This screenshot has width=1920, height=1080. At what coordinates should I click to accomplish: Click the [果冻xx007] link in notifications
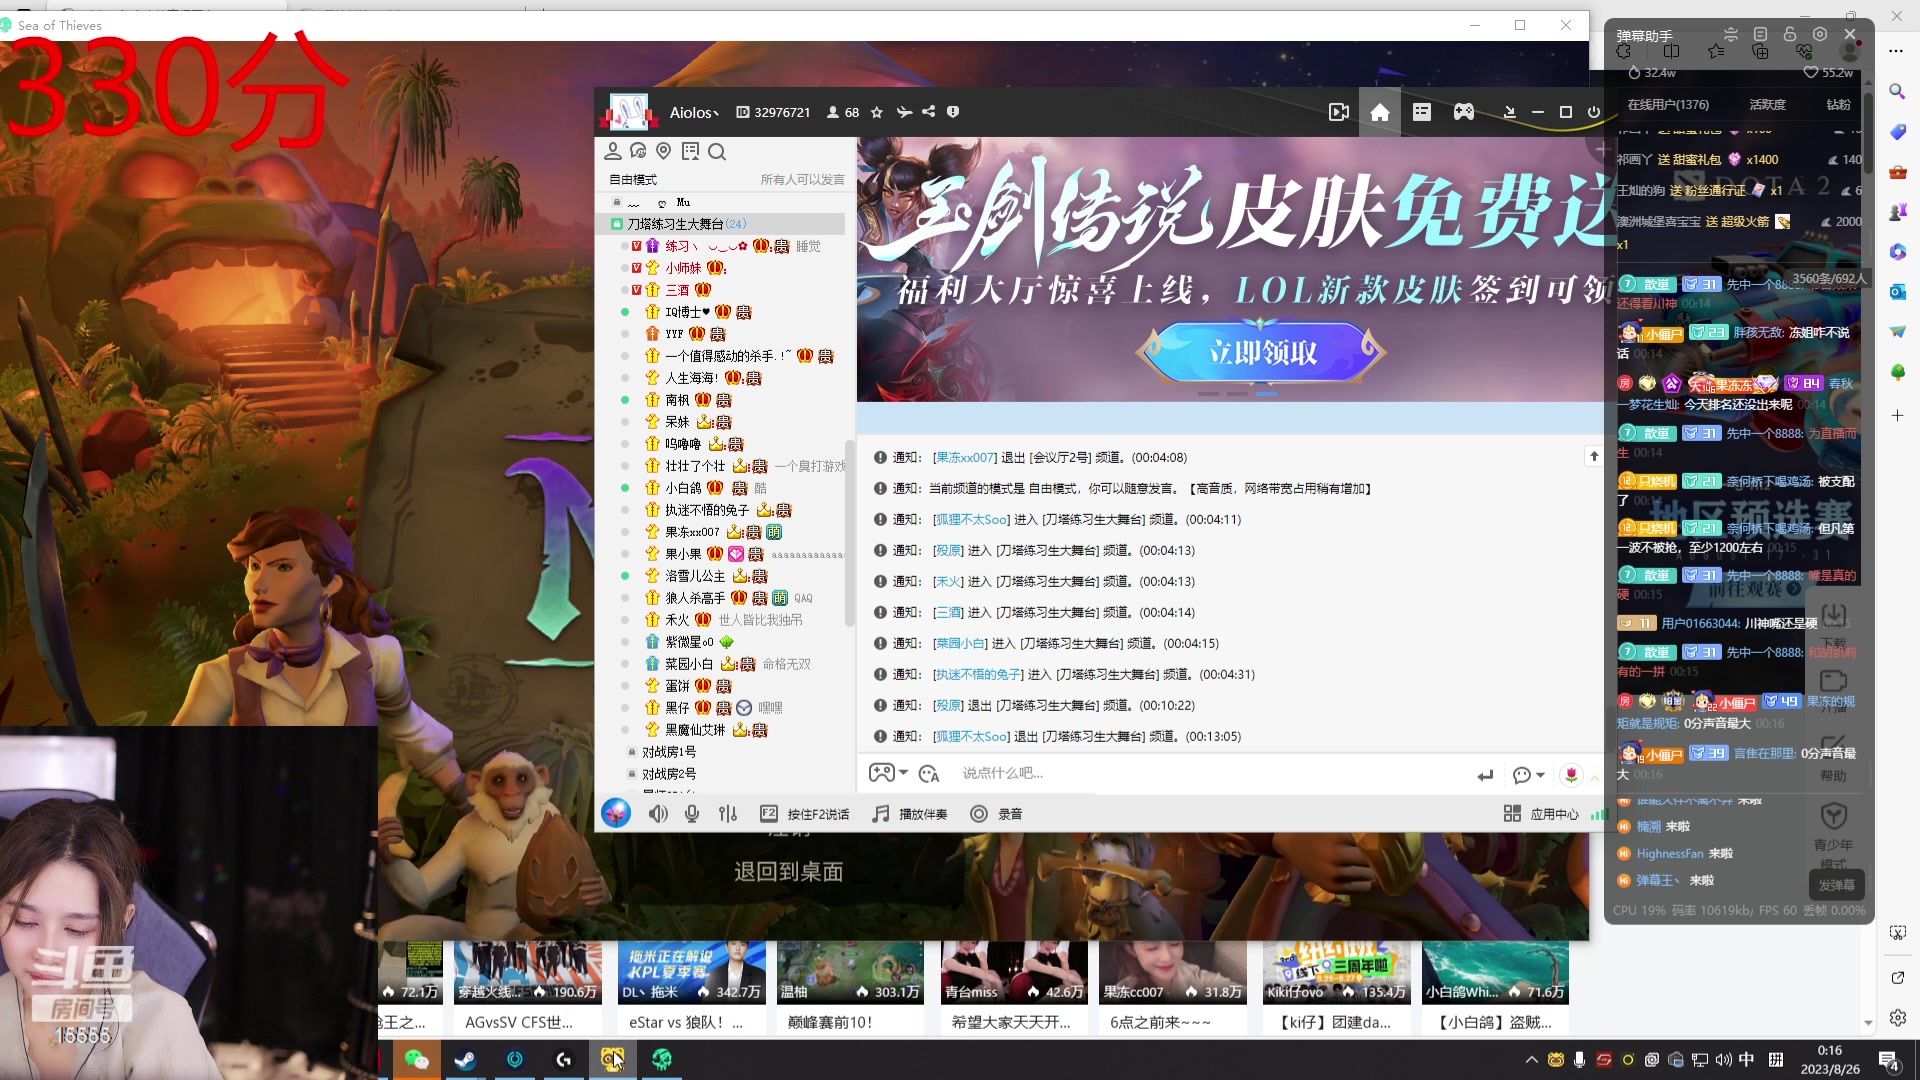tap(965, 457)
